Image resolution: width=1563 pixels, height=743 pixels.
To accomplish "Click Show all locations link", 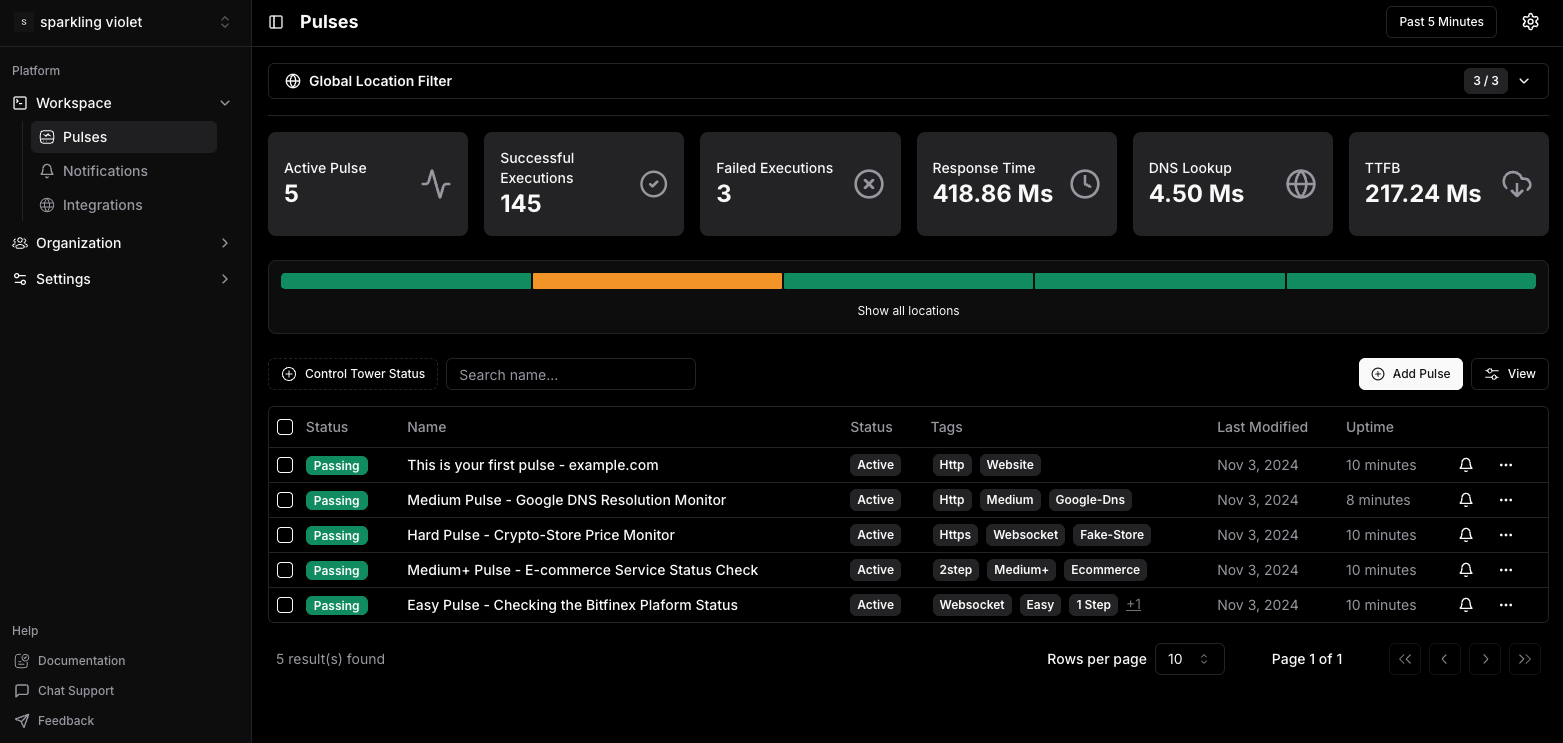I will point(908,311).
